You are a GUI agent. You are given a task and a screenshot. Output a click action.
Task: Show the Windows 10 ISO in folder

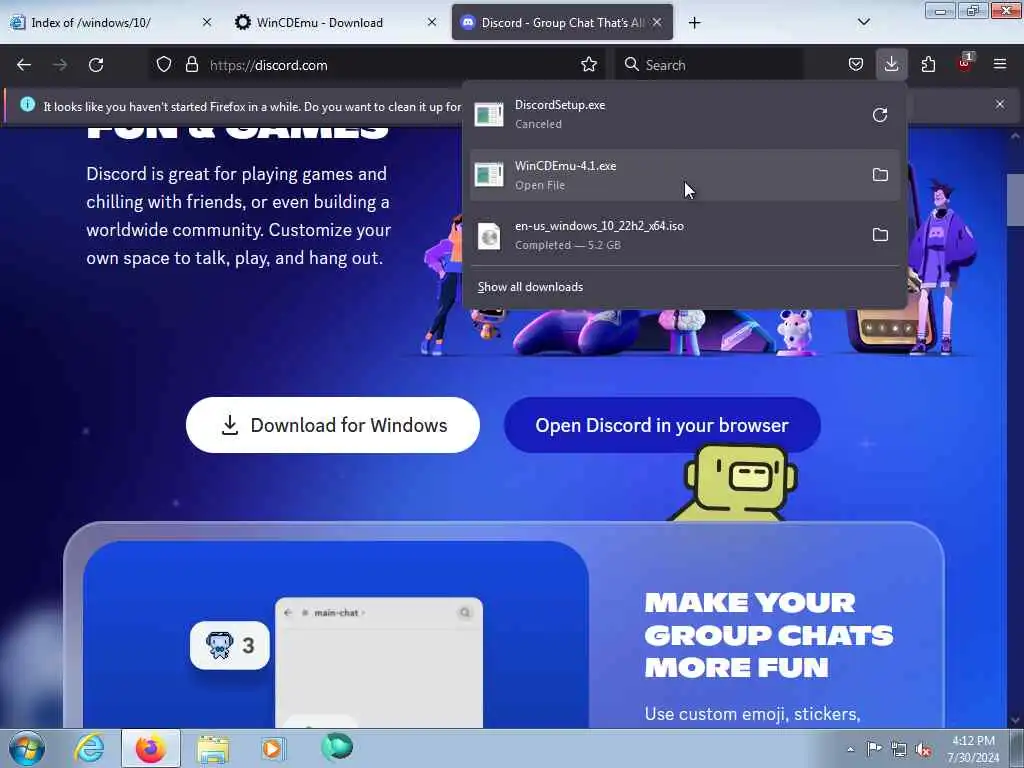point(880,234)
